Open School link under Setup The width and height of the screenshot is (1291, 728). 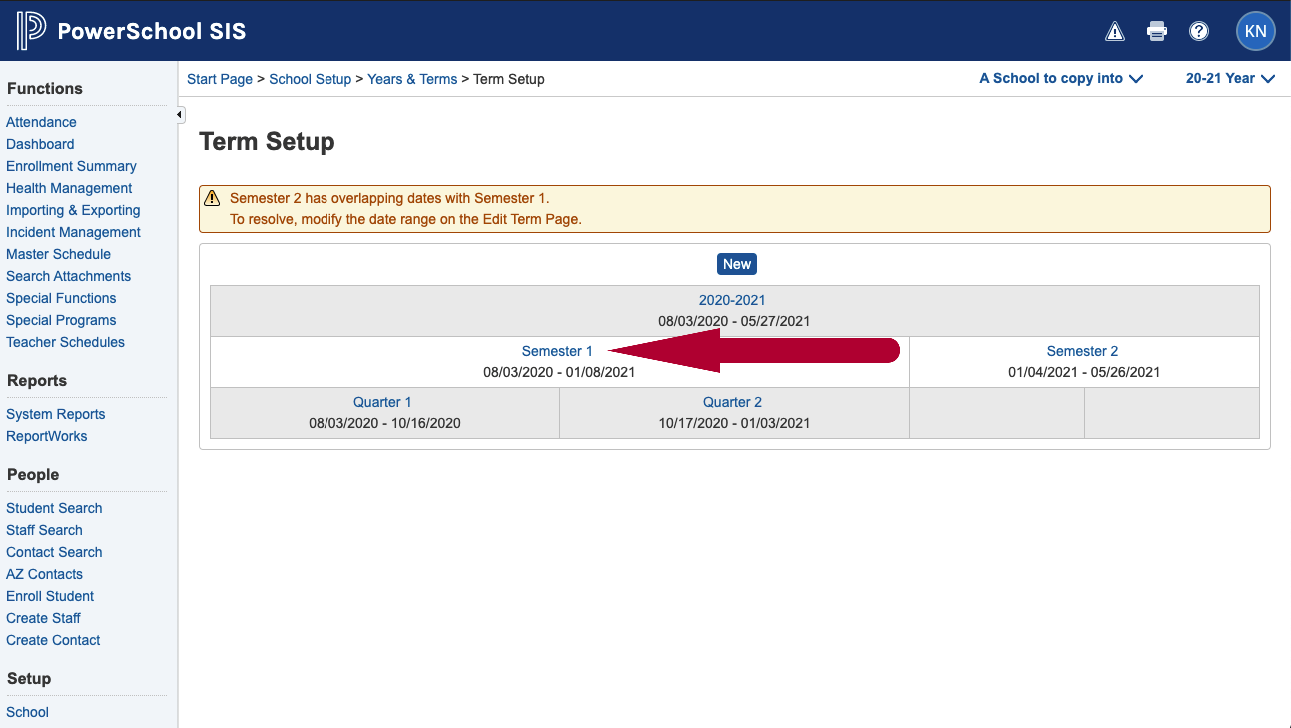27,712
